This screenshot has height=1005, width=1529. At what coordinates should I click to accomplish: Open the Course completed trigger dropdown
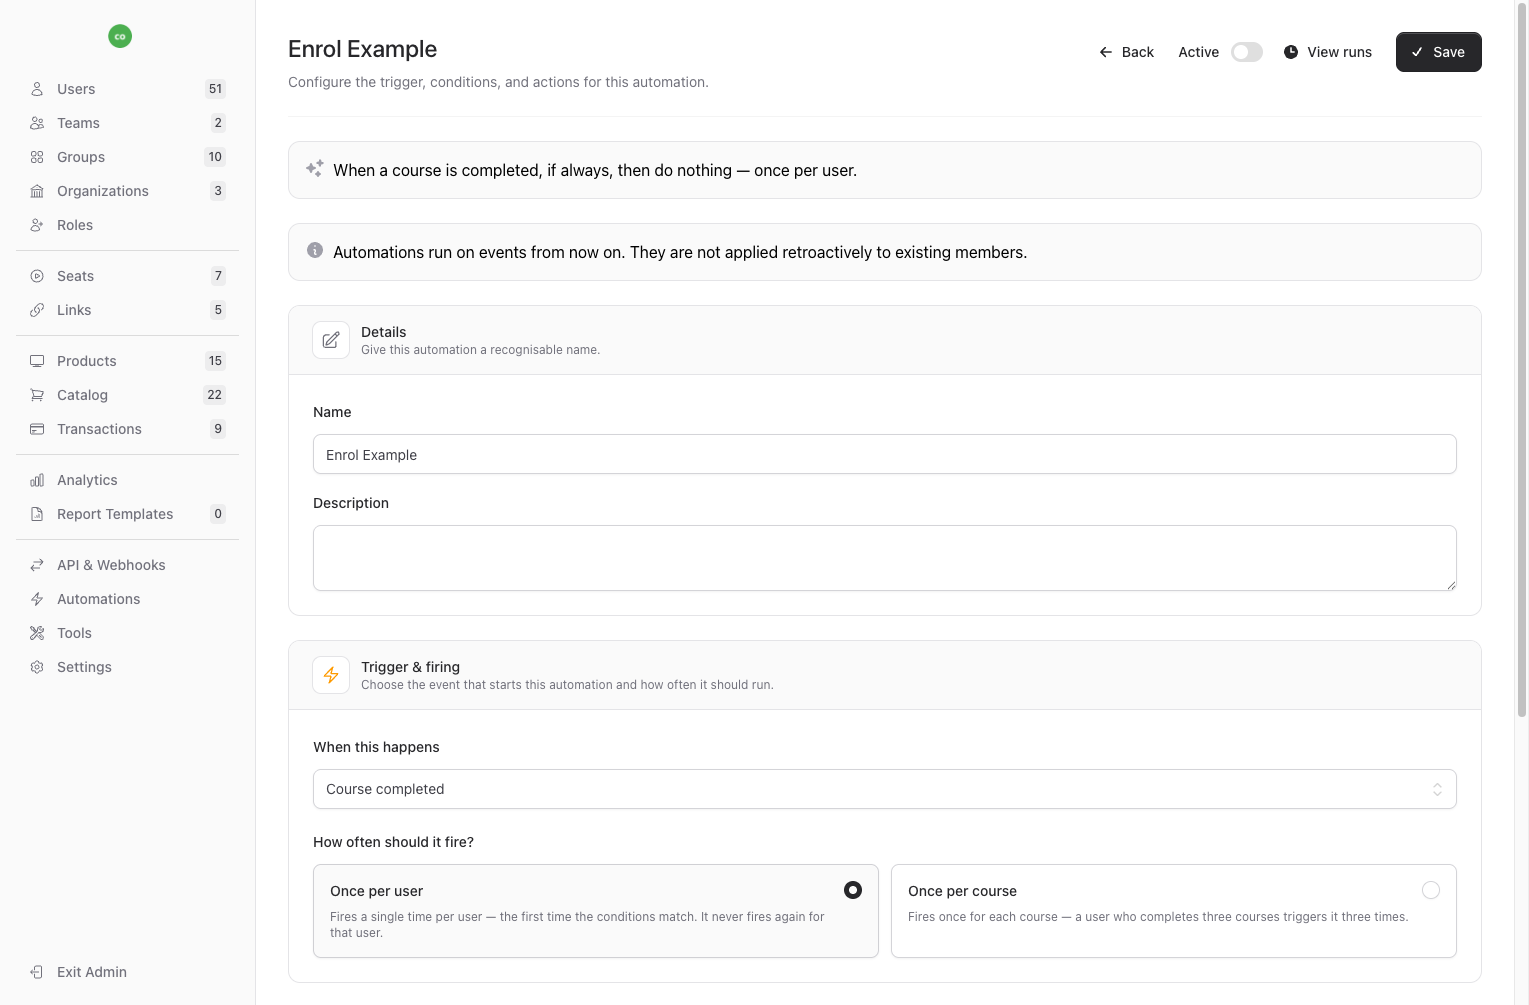(885, 789)
